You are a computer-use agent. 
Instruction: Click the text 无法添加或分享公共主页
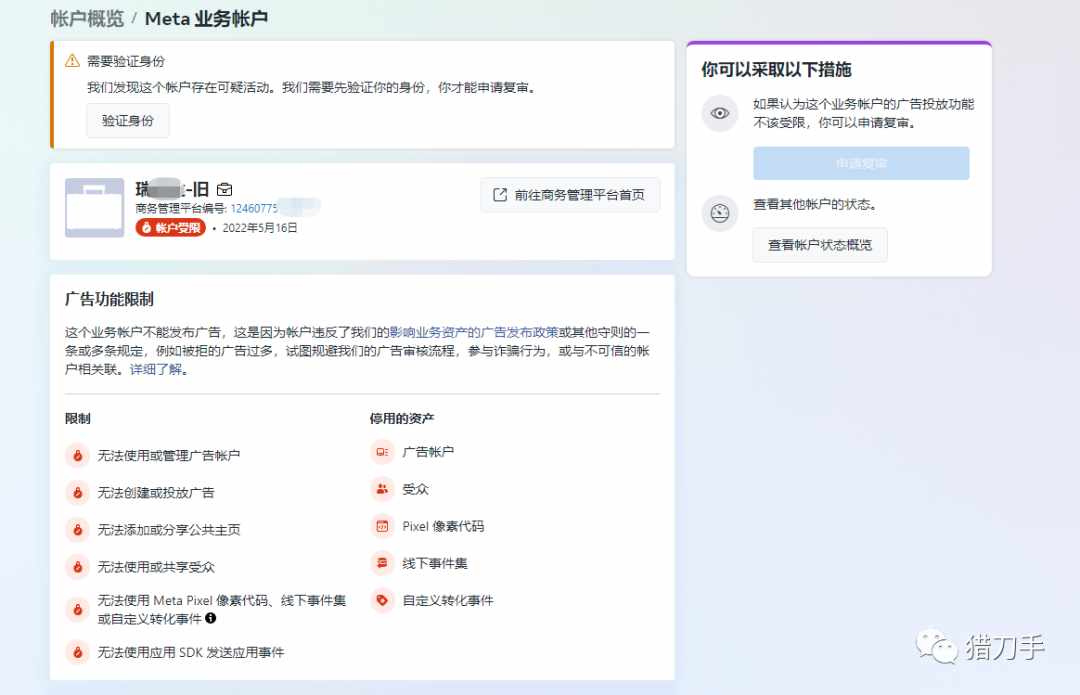tap(169, 530)
